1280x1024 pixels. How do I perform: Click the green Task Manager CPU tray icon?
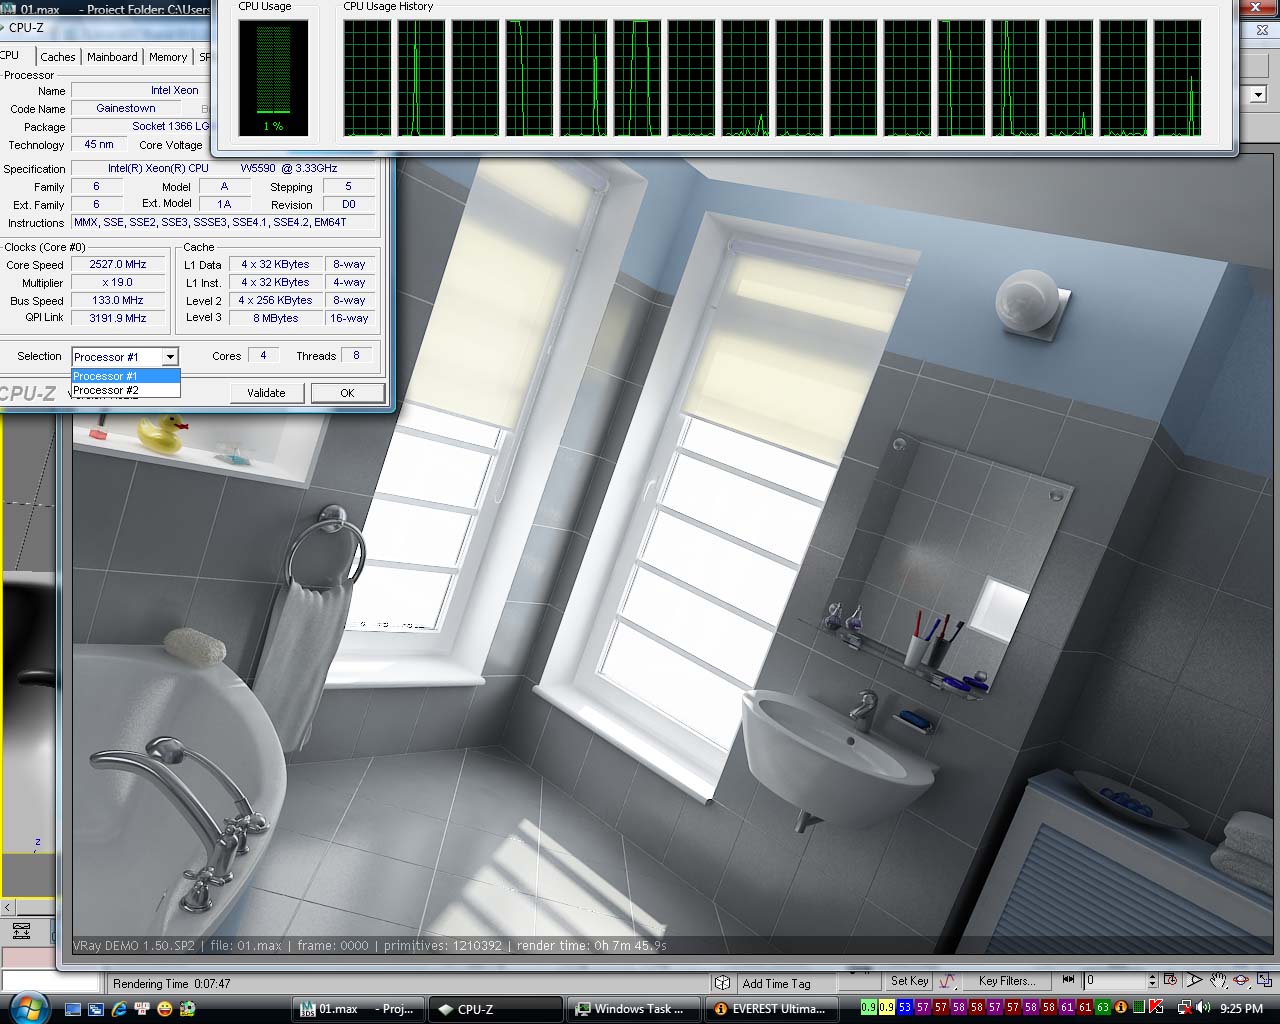click(1139, 1007)
